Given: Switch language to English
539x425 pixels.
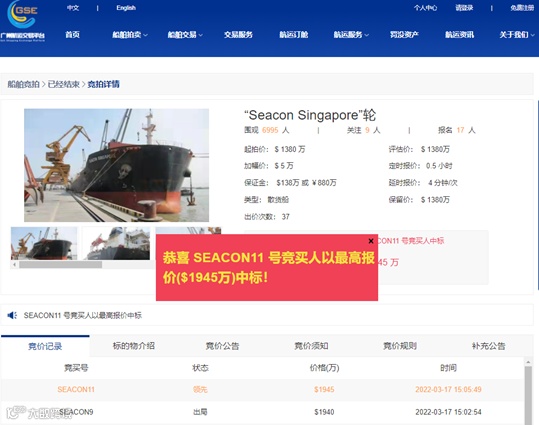Looking at the screenshot, I should [x=126, y=8].
